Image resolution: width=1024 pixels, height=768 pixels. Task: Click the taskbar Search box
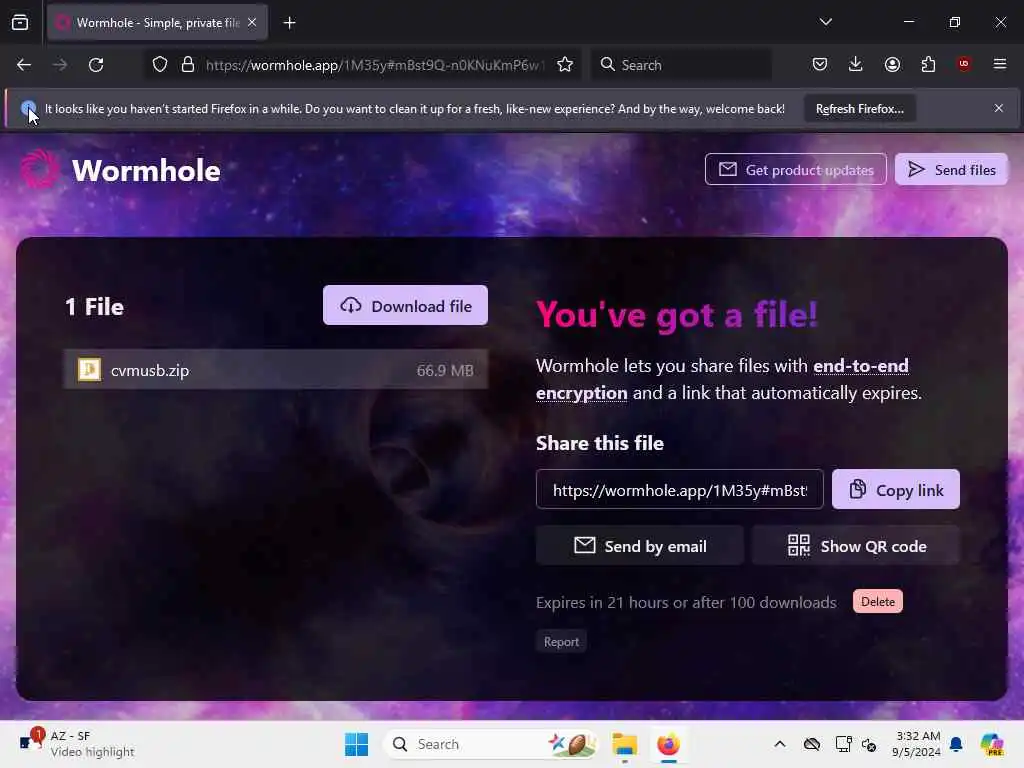pyautogui.click(x=490, y=744)
